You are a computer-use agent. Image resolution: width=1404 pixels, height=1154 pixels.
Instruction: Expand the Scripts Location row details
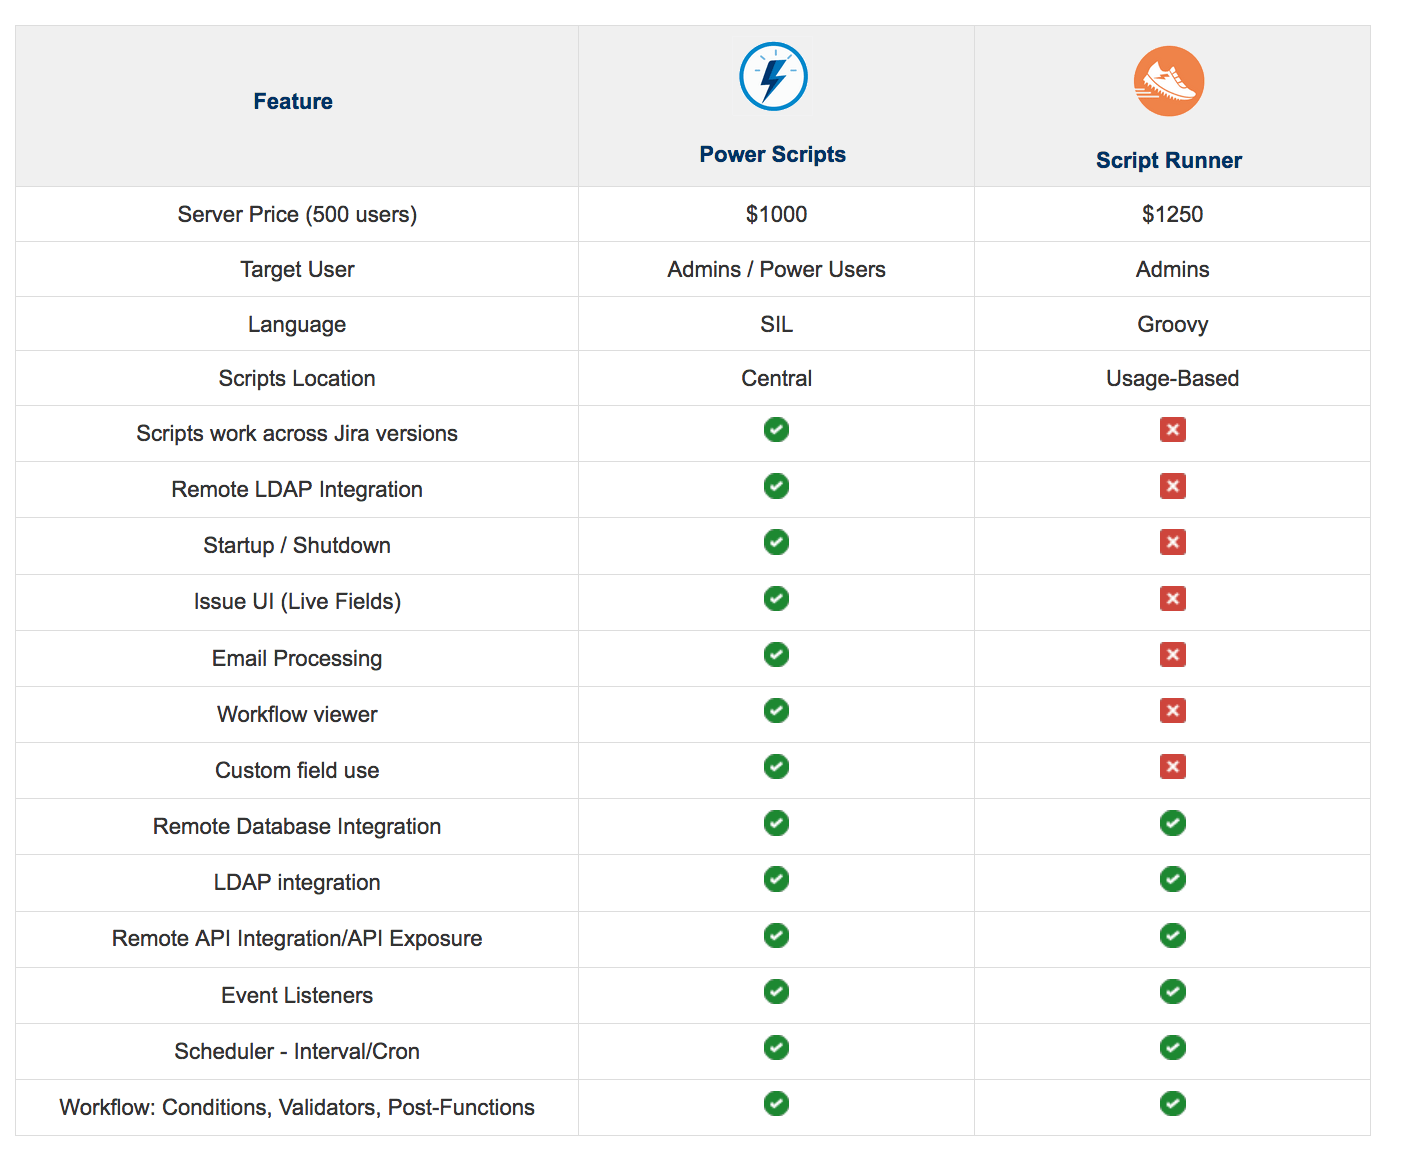tap(296, 378)
